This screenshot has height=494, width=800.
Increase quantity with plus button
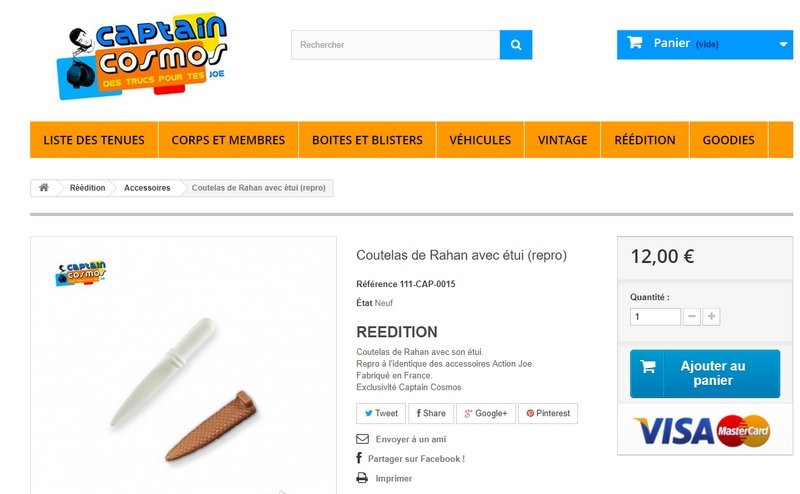coord(711,316)
